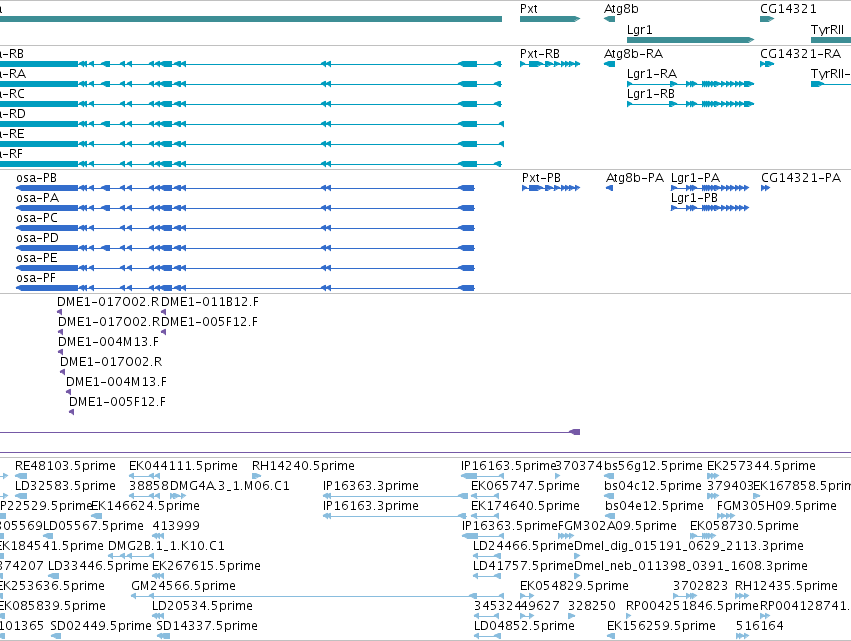Select the osa-PF protein track
The image size is (851, 641).
click(245, 288)
